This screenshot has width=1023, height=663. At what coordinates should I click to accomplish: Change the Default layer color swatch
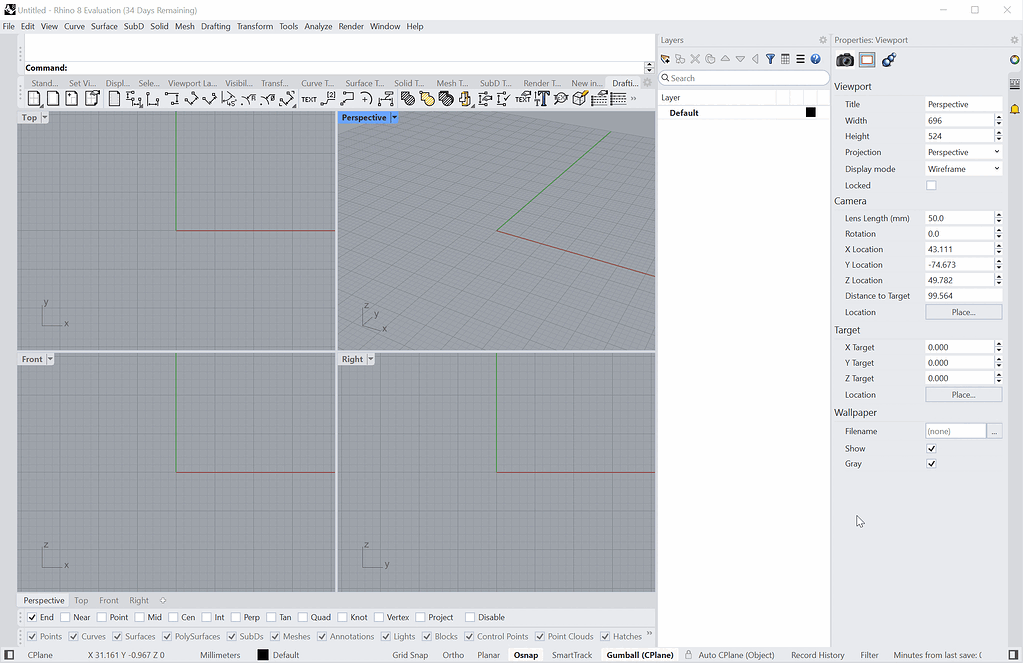810,113
